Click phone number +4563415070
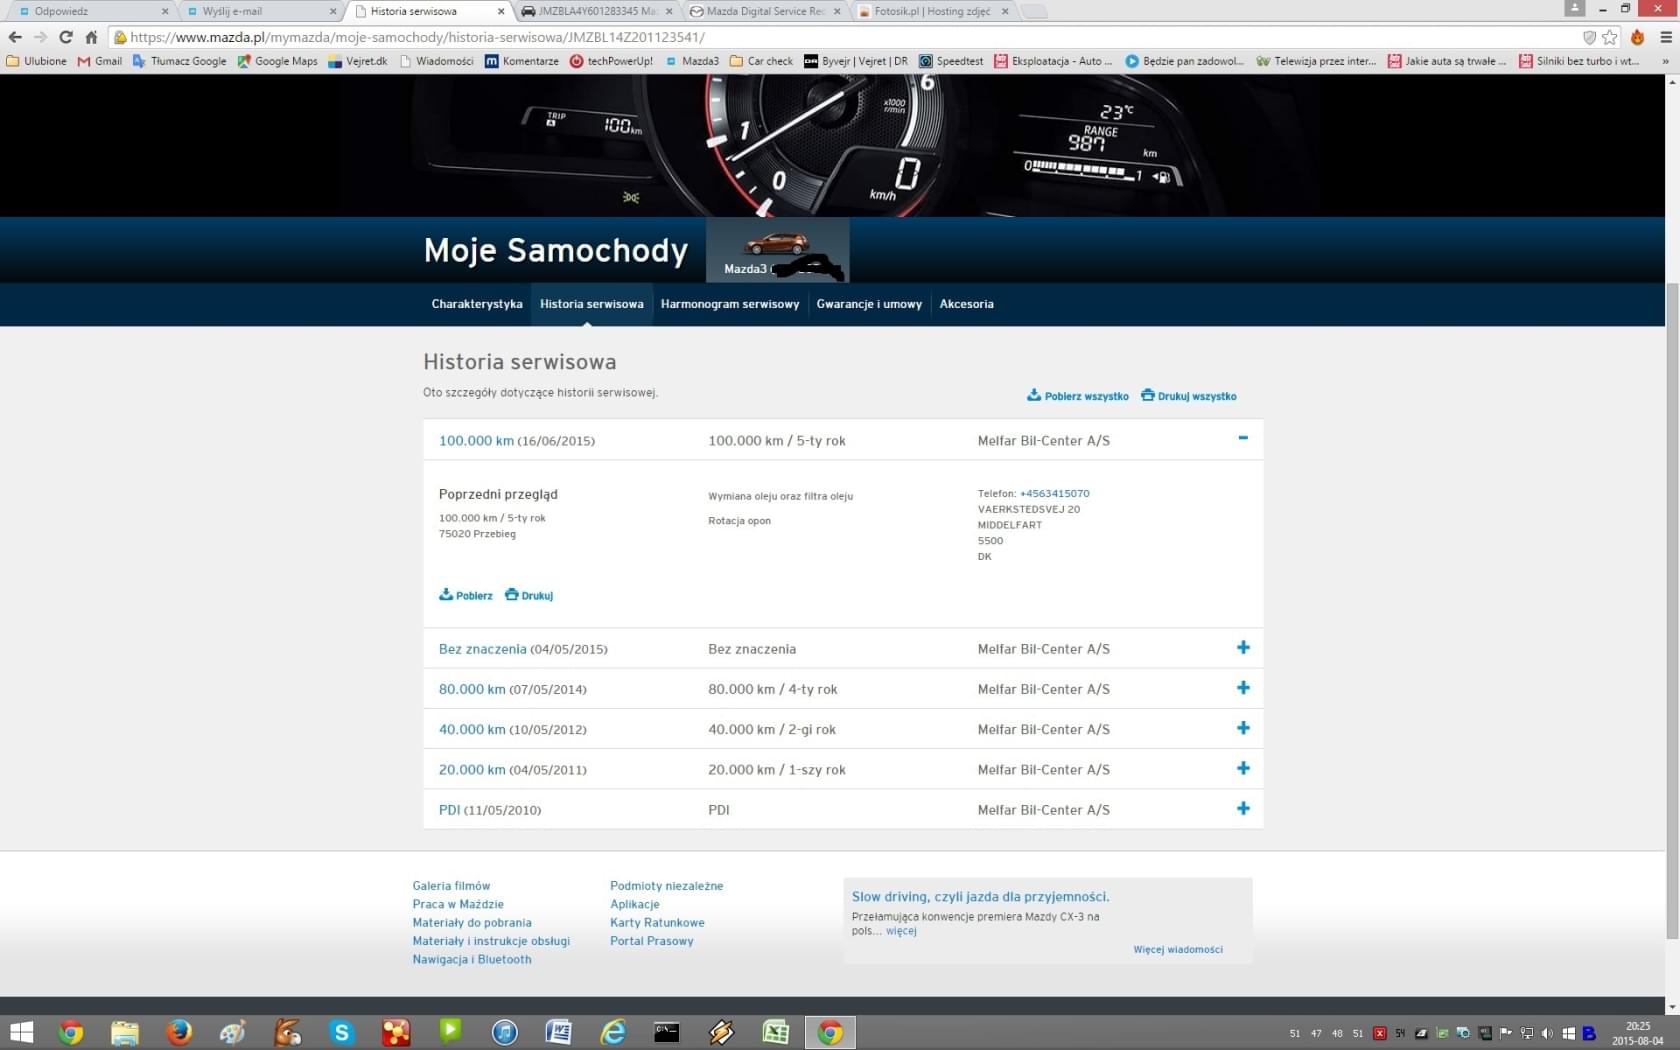 tap(1055, 494)
